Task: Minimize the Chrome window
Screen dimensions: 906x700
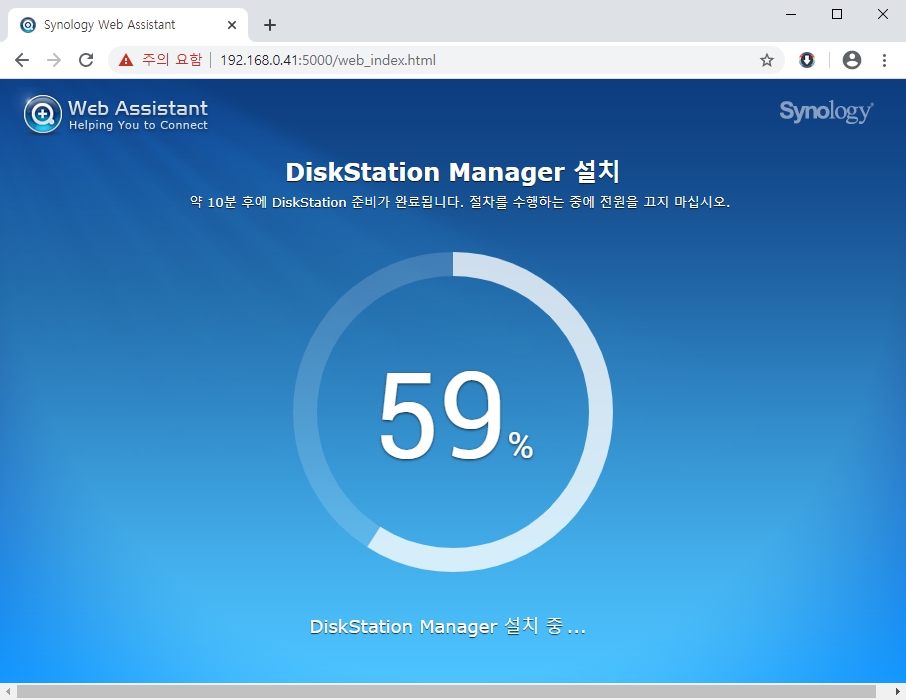Action: [x=791, y=14]
